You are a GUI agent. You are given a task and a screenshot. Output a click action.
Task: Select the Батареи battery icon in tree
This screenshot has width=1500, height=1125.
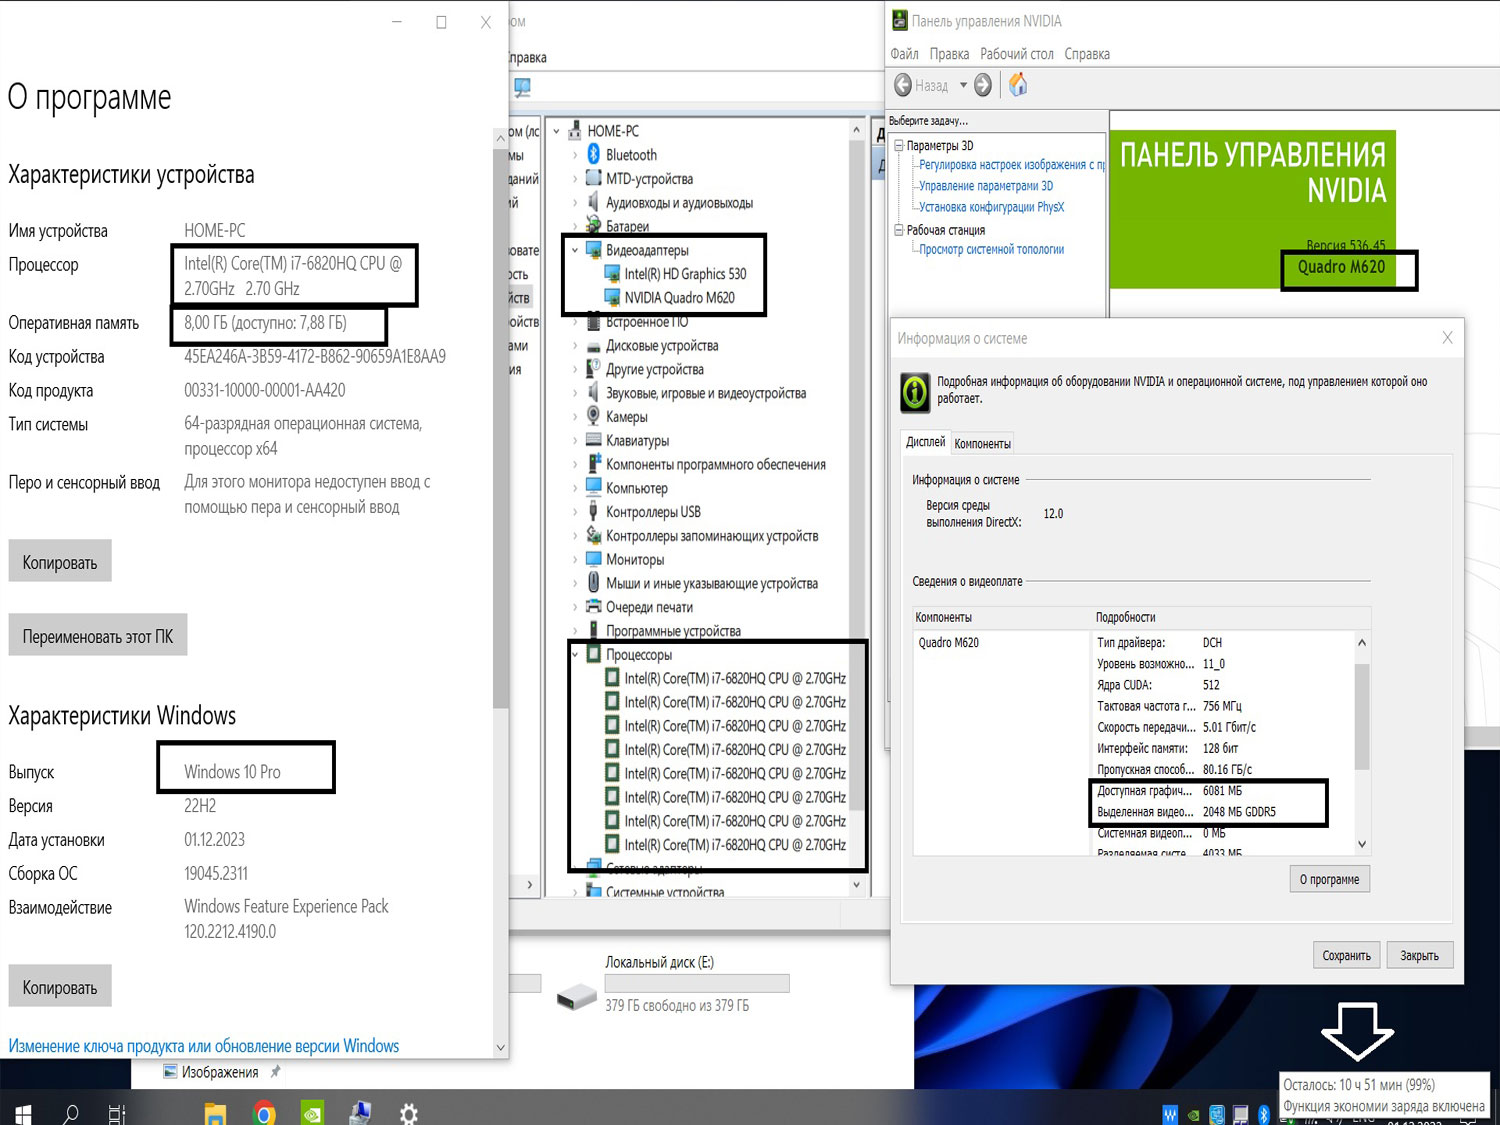[593, 226]
